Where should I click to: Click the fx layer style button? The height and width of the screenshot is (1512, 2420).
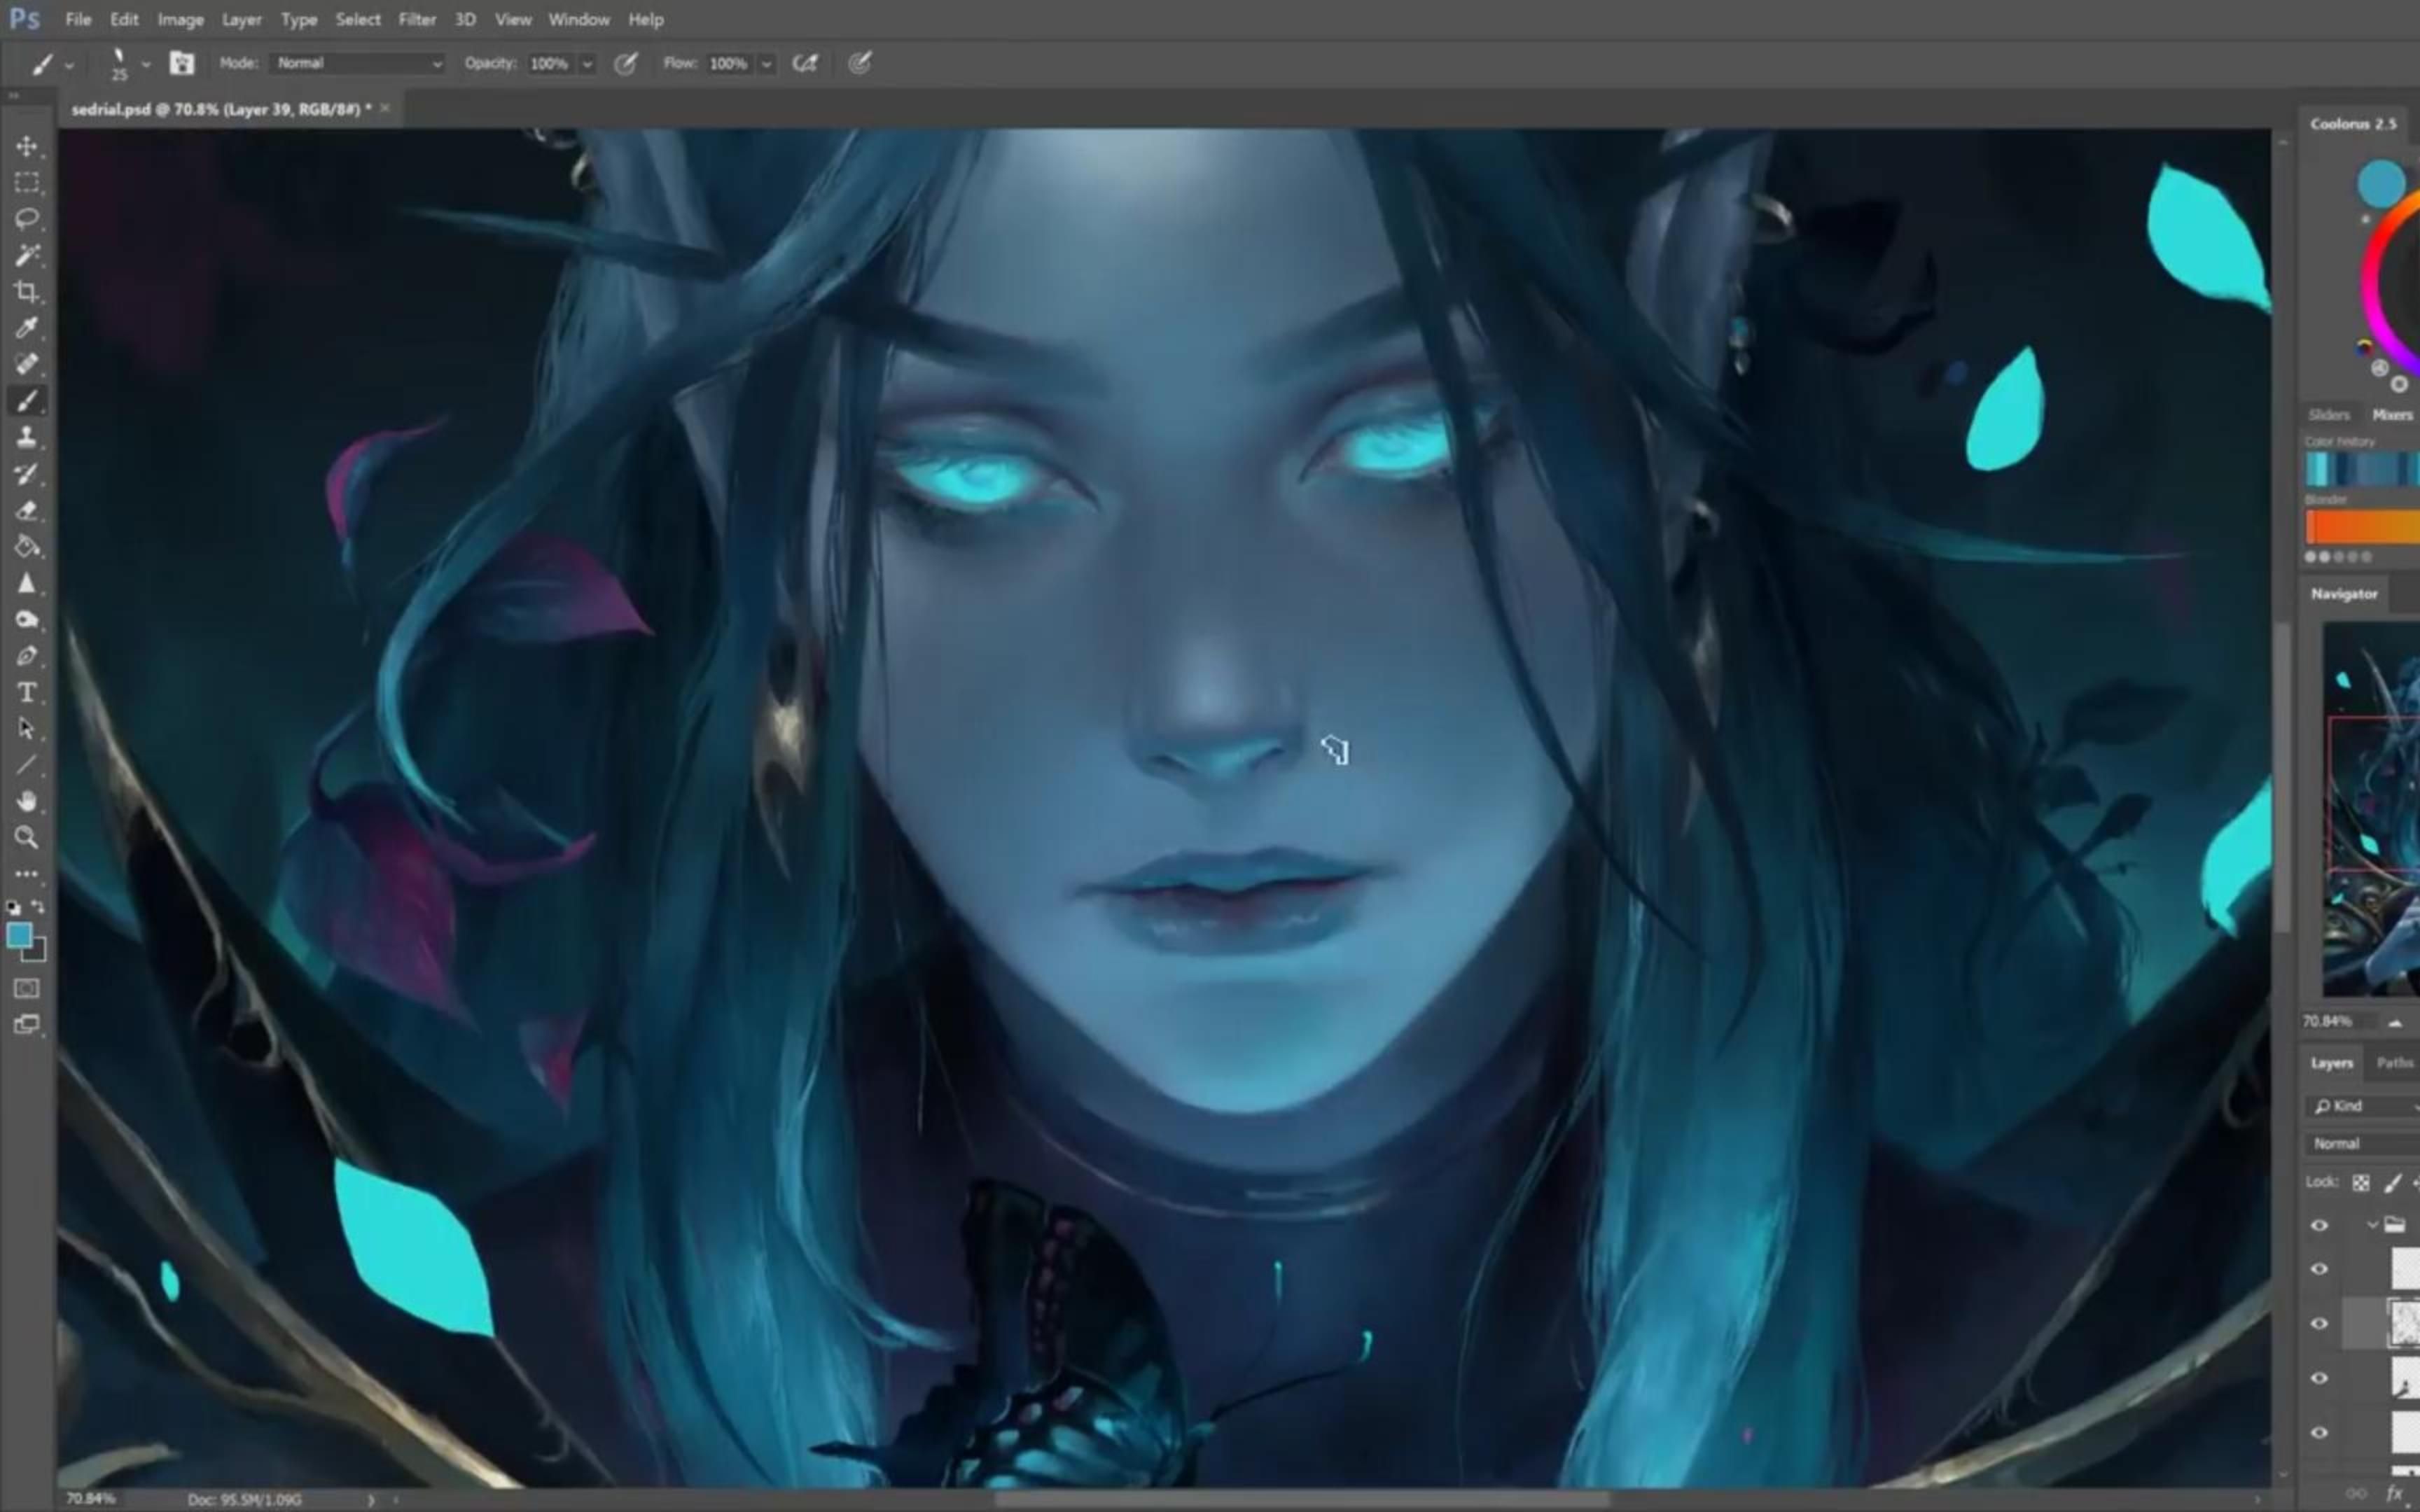pos(2395,1494)
